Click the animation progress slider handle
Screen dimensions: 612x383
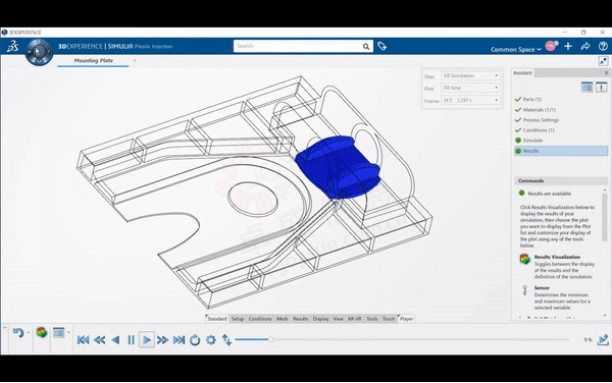click(270, 340)
